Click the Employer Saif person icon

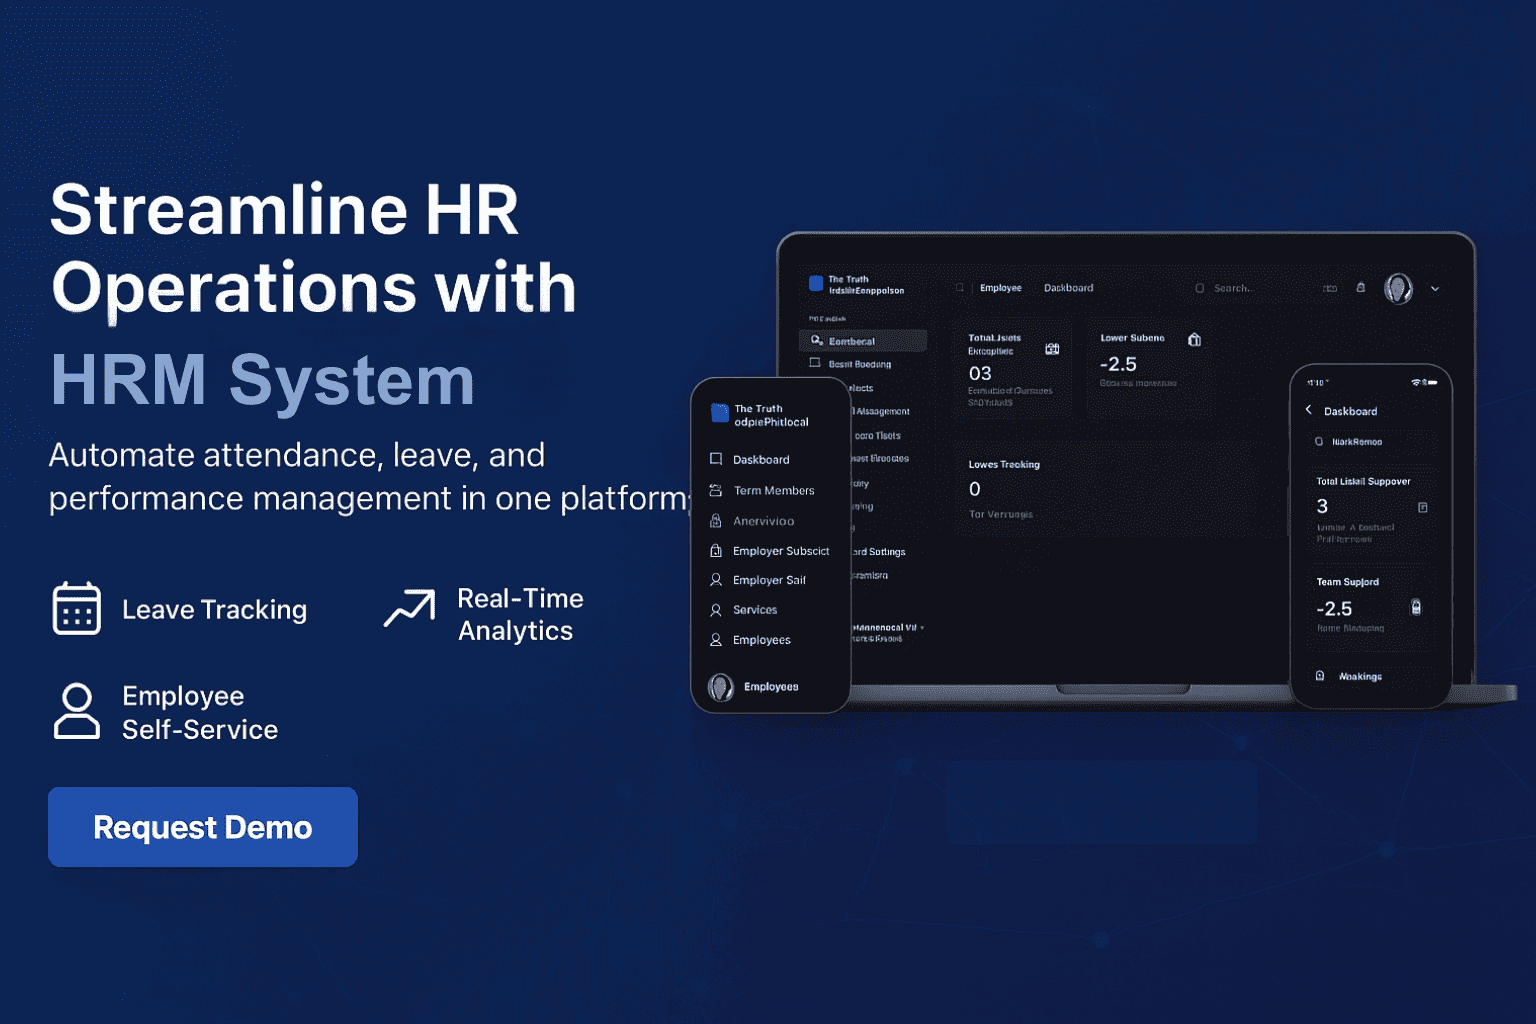[x=716, y=580]
